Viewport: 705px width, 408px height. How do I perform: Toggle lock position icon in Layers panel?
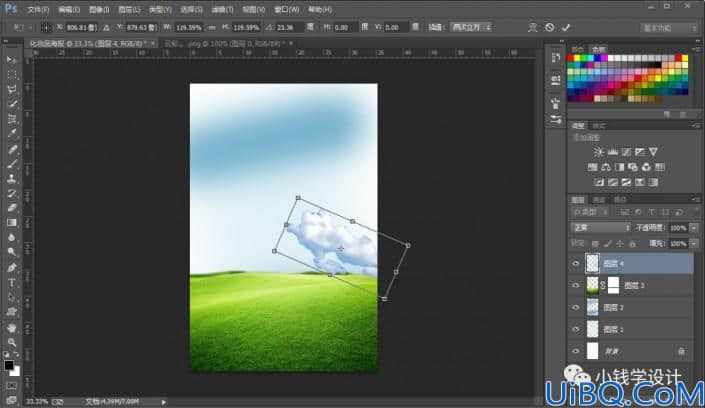pos(620,244)
